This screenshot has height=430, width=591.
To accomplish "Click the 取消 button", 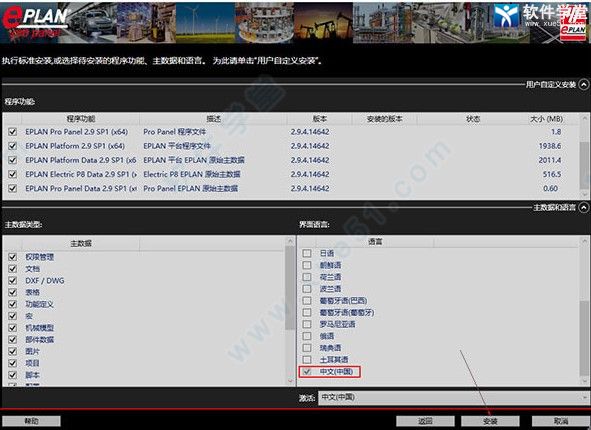I will pyautogui.click(x=560, y=421).
